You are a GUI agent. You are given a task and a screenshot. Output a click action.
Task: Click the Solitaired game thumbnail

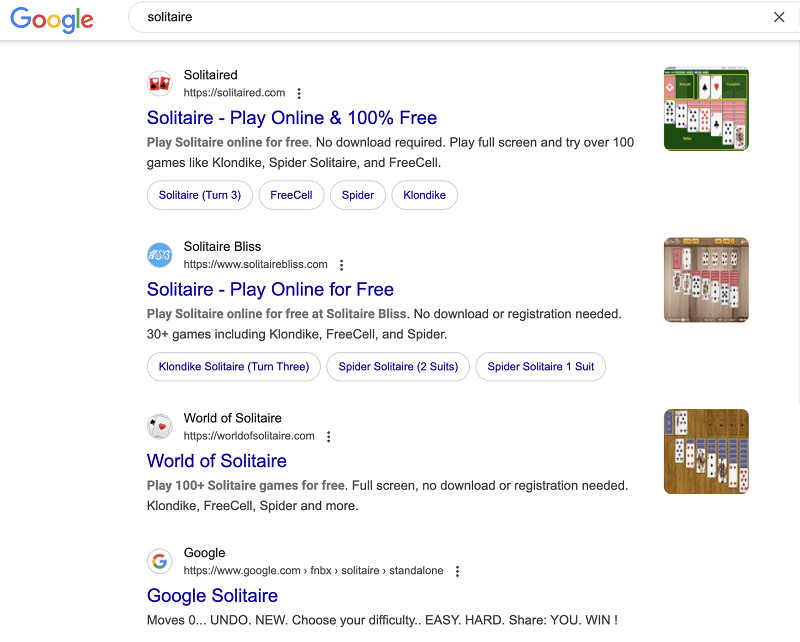click(706, 109)
